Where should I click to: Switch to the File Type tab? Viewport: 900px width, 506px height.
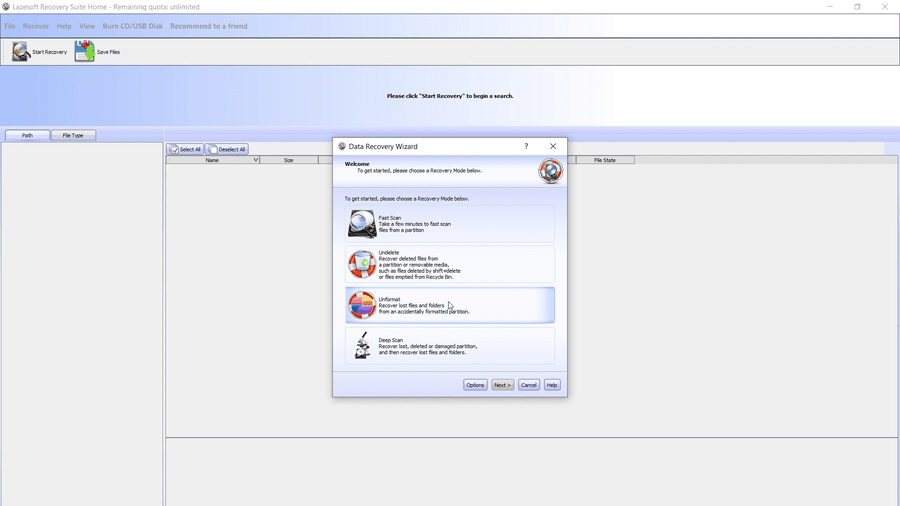(73, 135)
